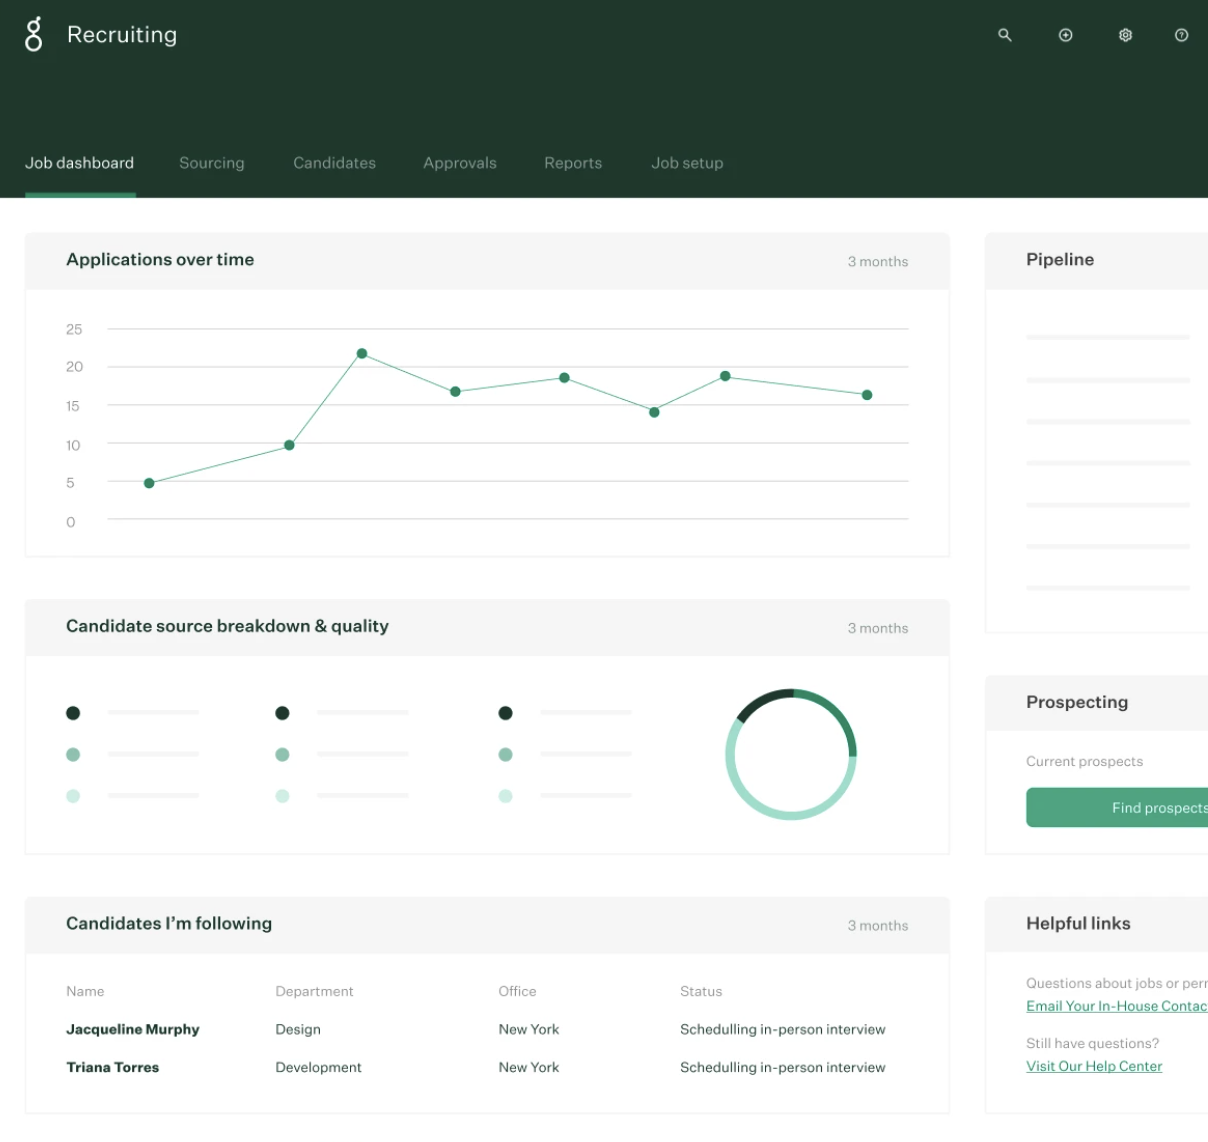Click Jacqueline Murphy's New York office cell

pos(529,1029)
